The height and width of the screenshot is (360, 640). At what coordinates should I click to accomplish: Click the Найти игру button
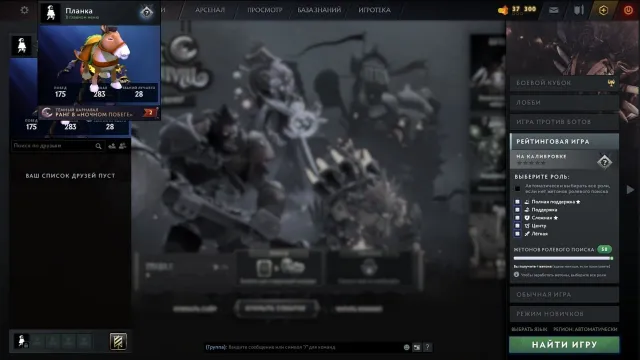[564, 345]
